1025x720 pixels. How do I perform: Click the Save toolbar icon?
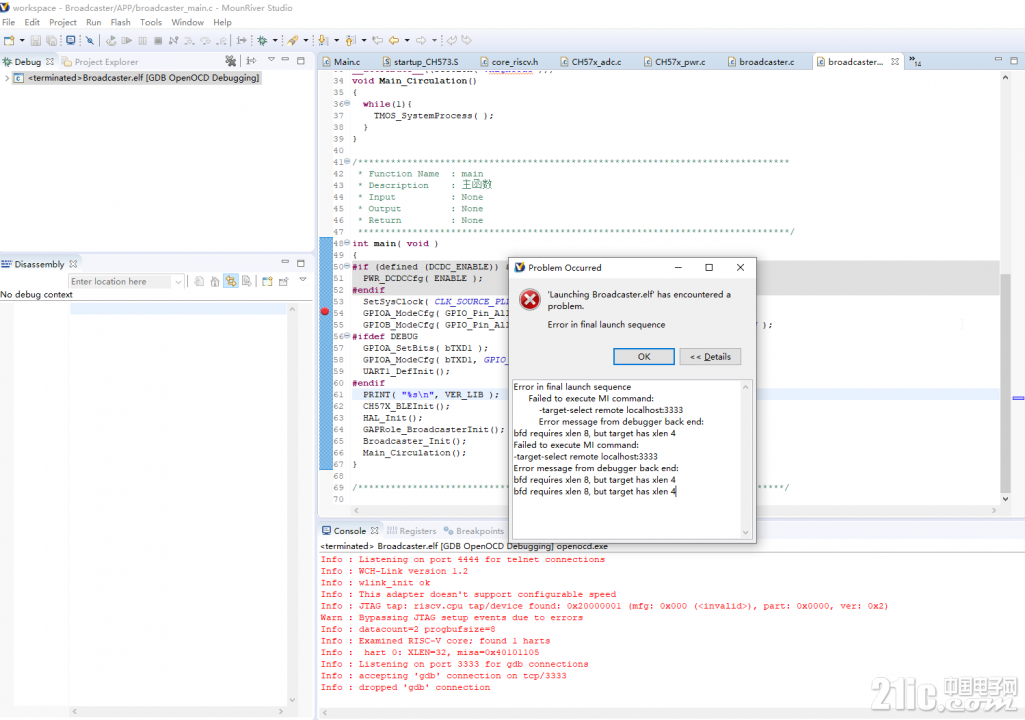pyautogui.click(x=36, y=41)
